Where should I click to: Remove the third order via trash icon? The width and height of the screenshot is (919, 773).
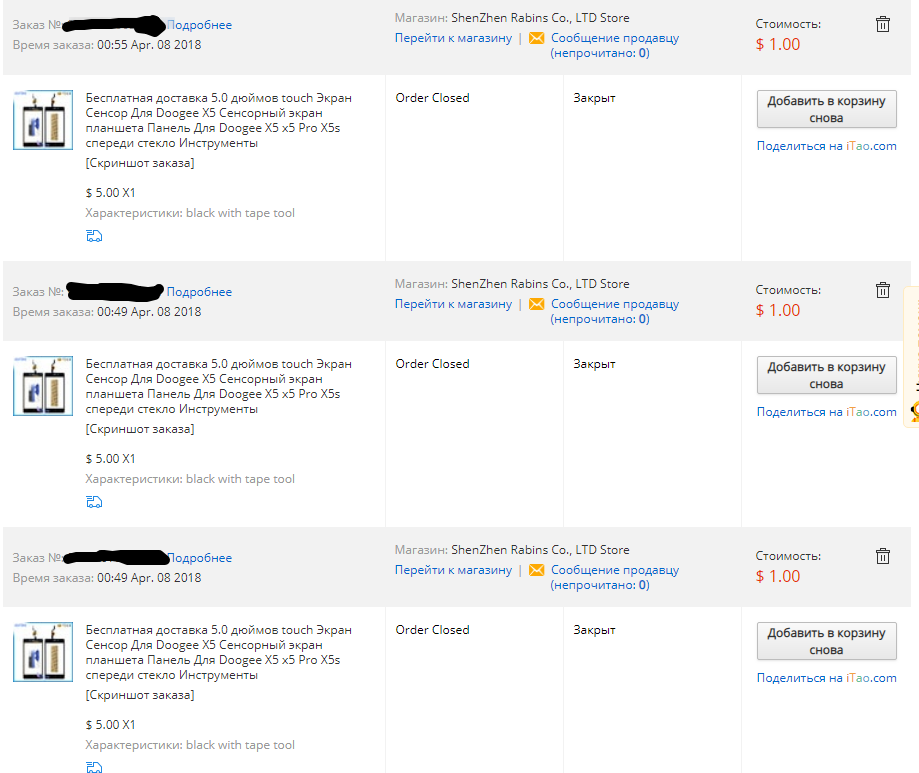[x=883, y=556]
